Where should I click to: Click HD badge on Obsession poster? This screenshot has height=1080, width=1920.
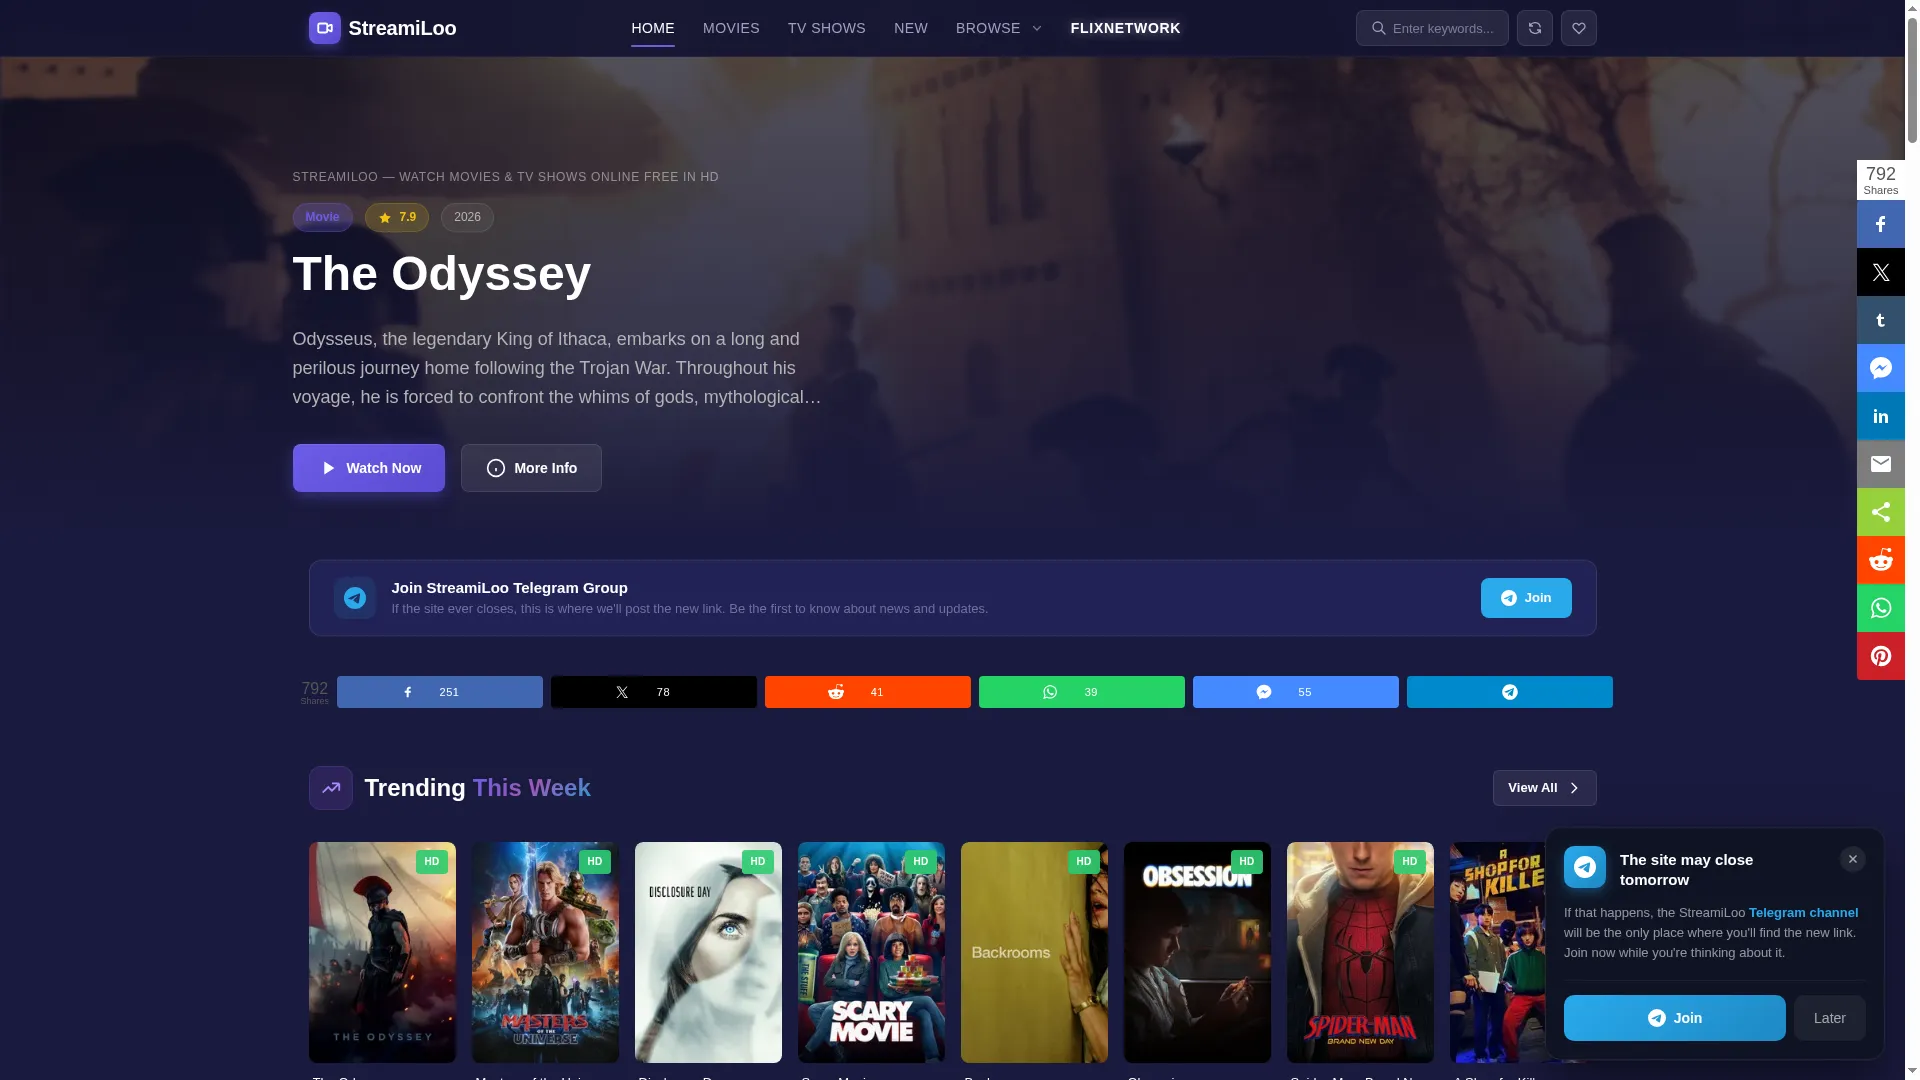click(x=1246, y=862)
